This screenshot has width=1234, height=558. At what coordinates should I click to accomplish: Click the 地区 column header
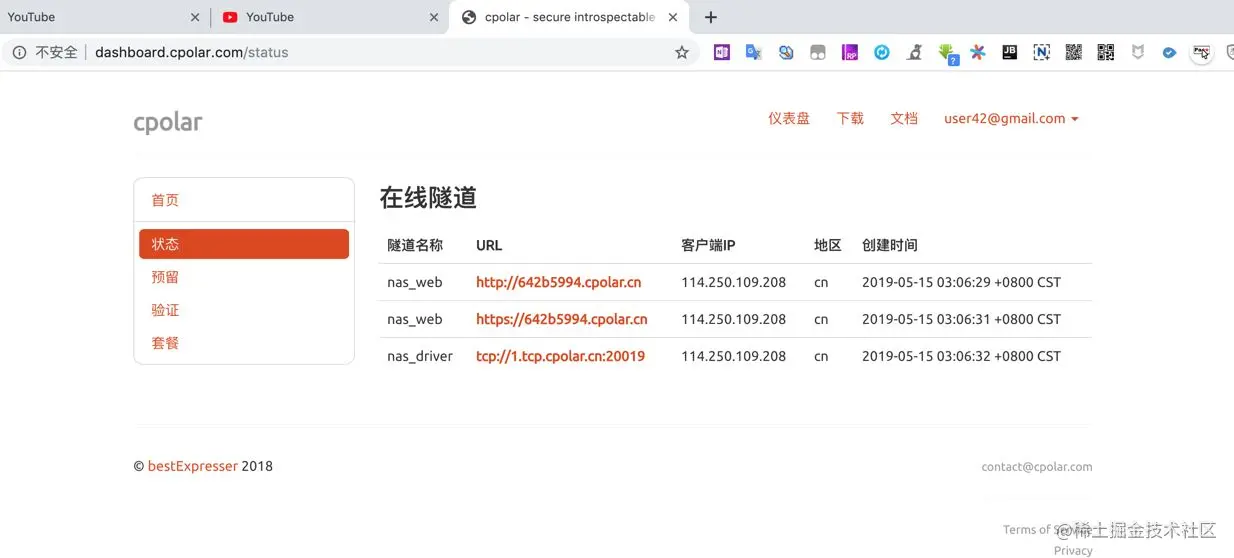[x=828, y=245]
